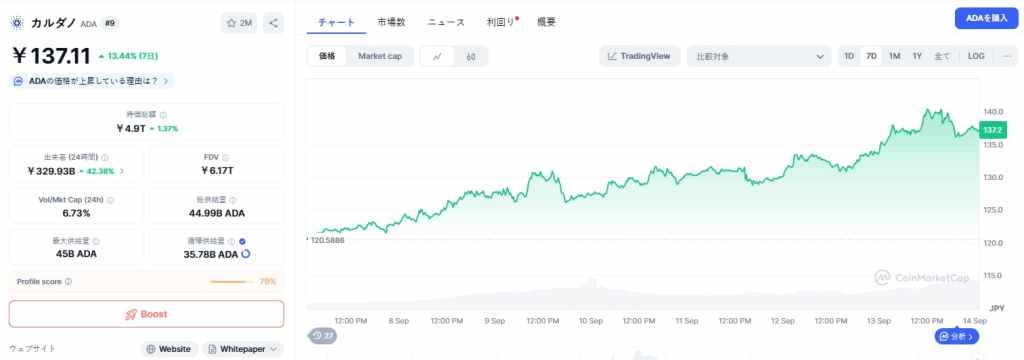Click the Cardano ADA coin logo
The height and width of the screenshot is (360, 1024).
click(x=16, y=24)
